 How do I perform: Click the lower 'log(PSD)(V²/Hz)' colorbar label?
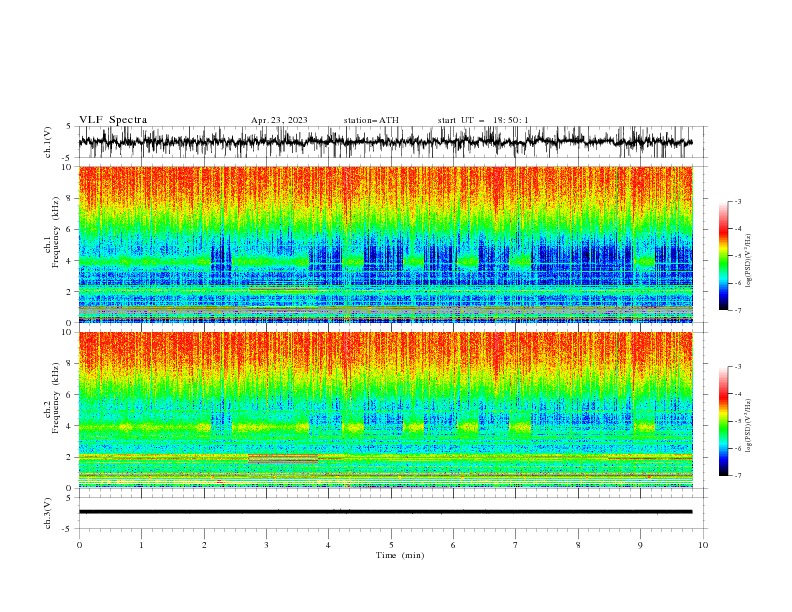(x=749, y=426)
